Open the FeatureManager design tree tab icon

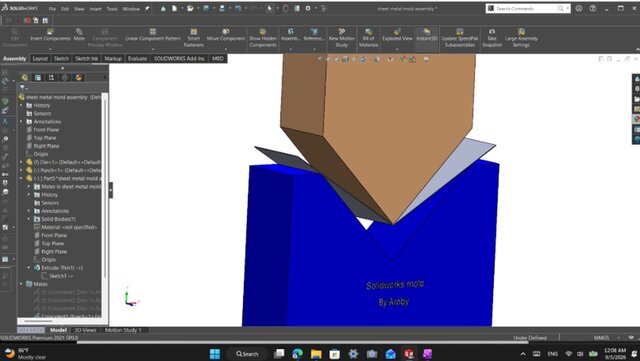[x=24, y=78]
